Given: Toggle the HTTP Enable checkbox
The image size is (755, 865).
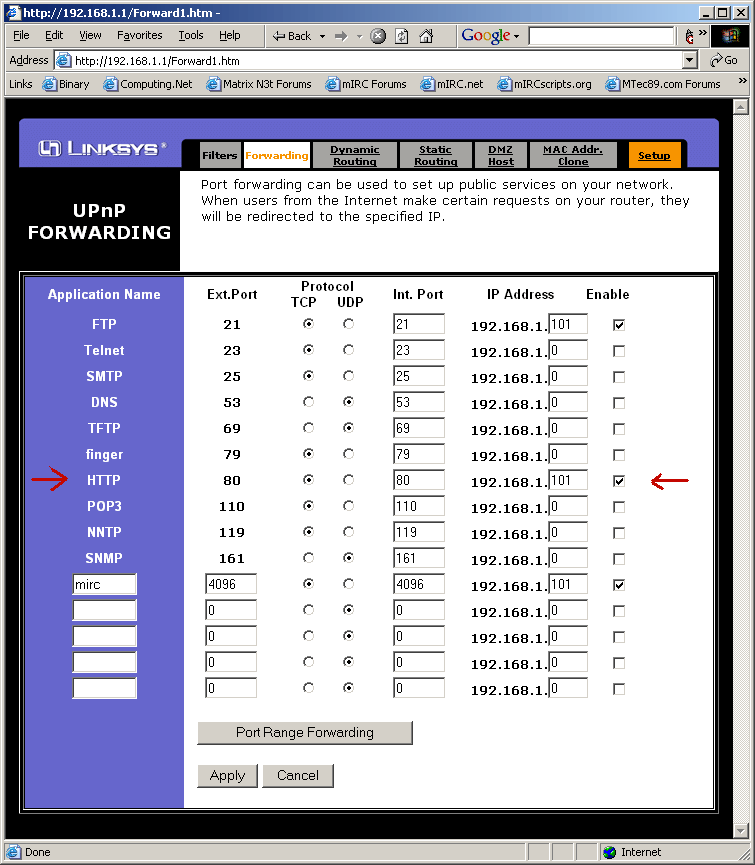Looking at the screenshot, I should pos(619,481).
